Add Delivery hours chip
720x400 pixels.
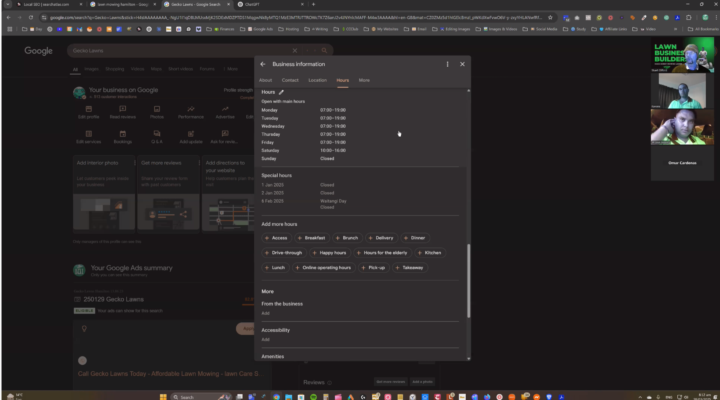tap(381, 238)
